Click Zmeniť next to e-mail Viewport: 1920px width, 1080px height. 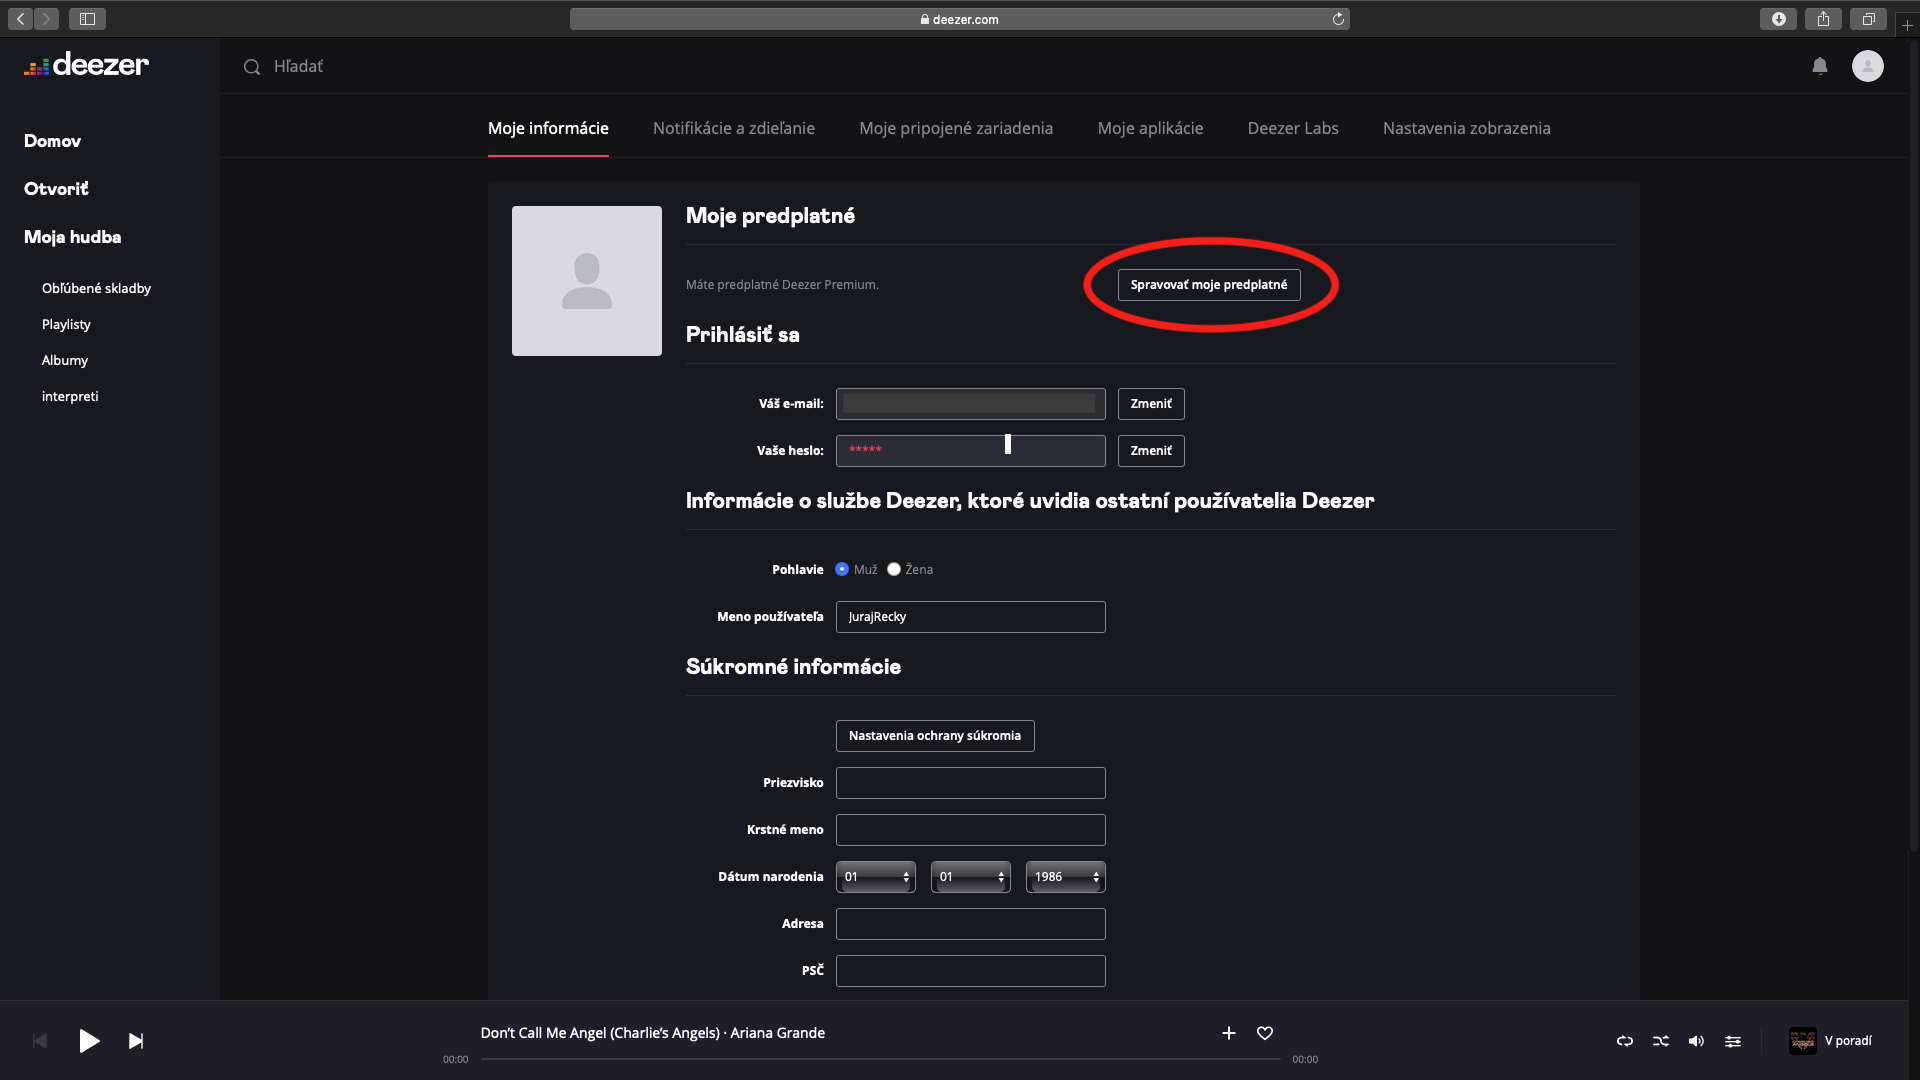tap(1151, 404)
